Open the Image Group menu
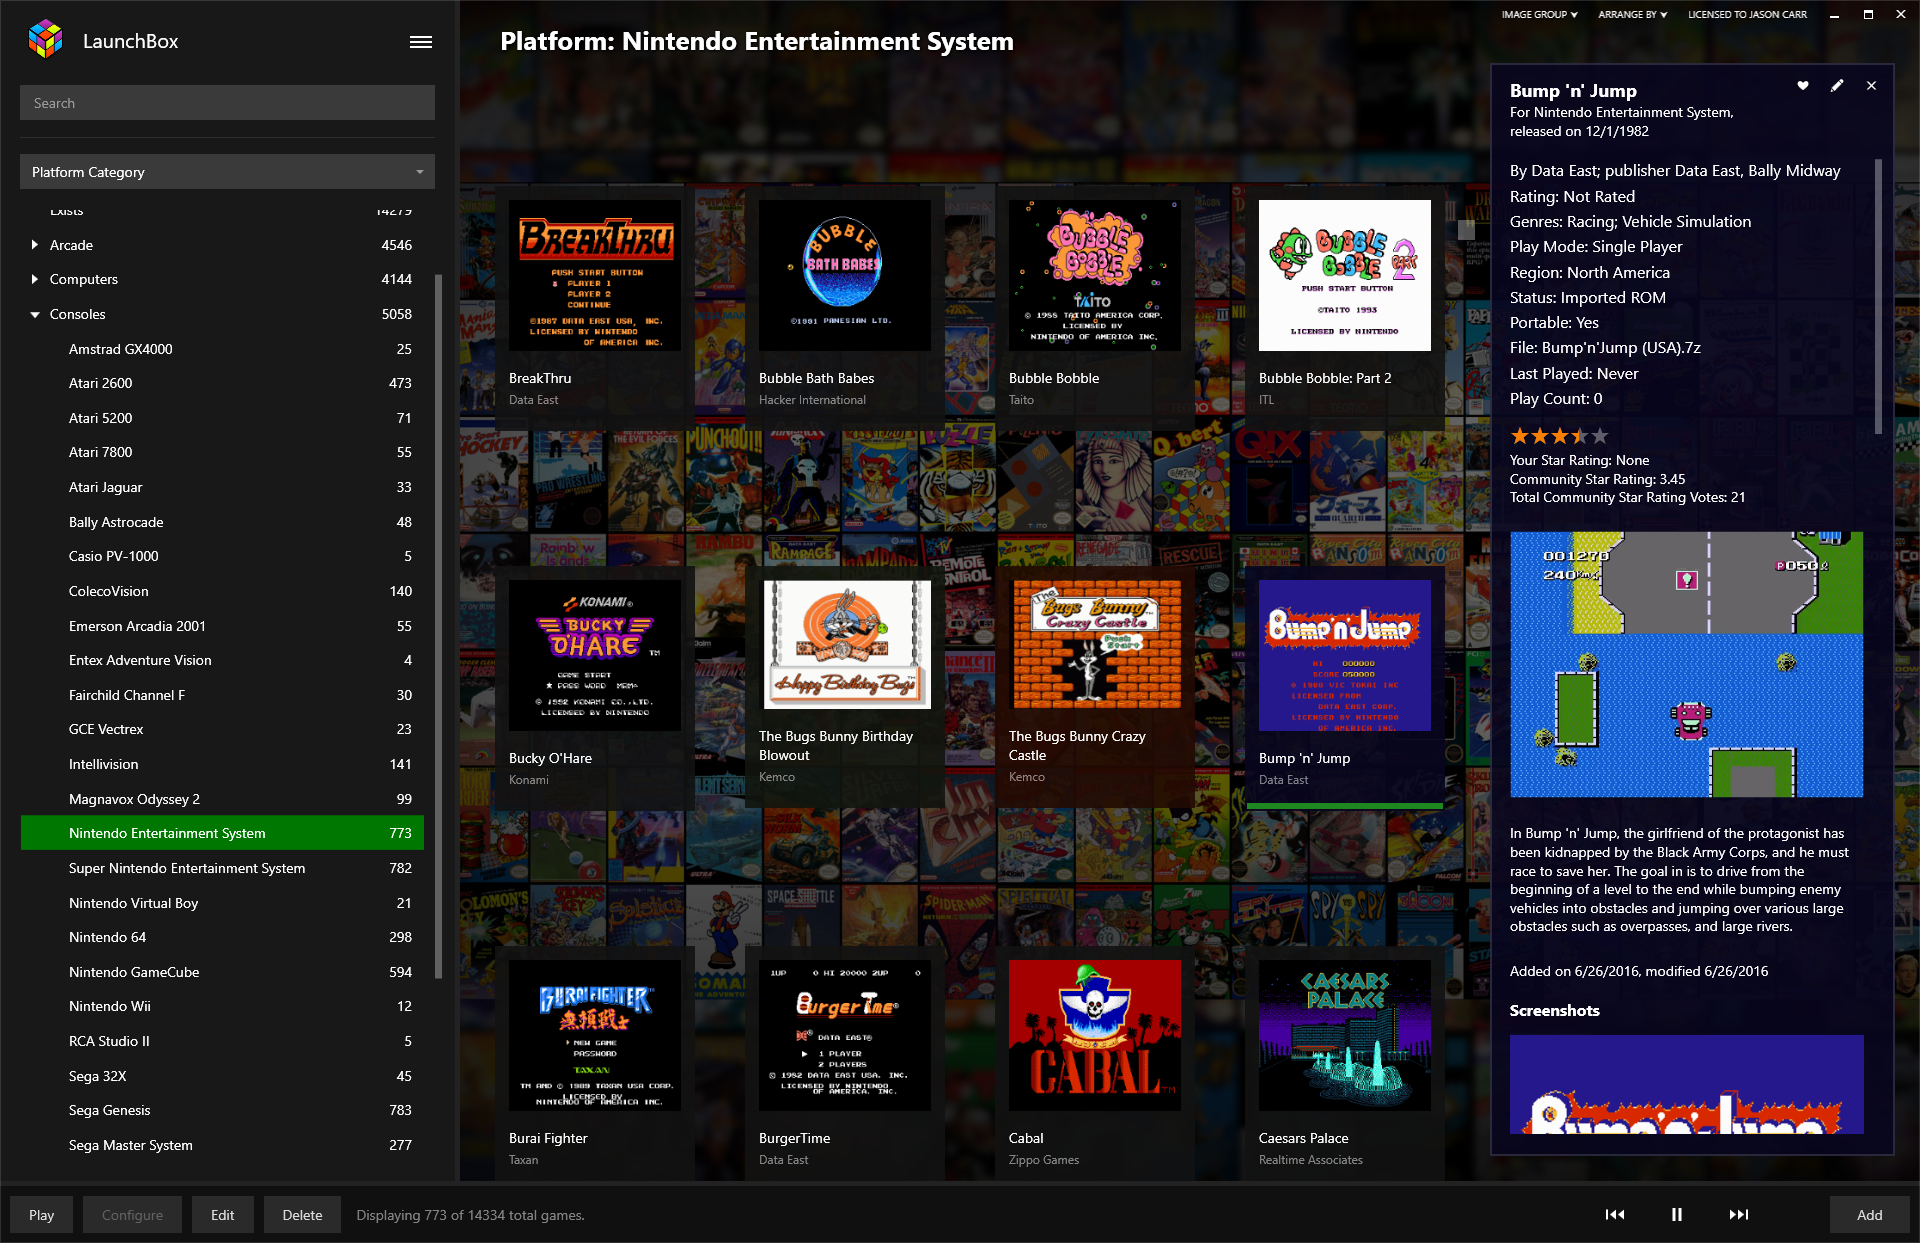The height and width of the screenshot is (1243, 1920). point(1539,15)
